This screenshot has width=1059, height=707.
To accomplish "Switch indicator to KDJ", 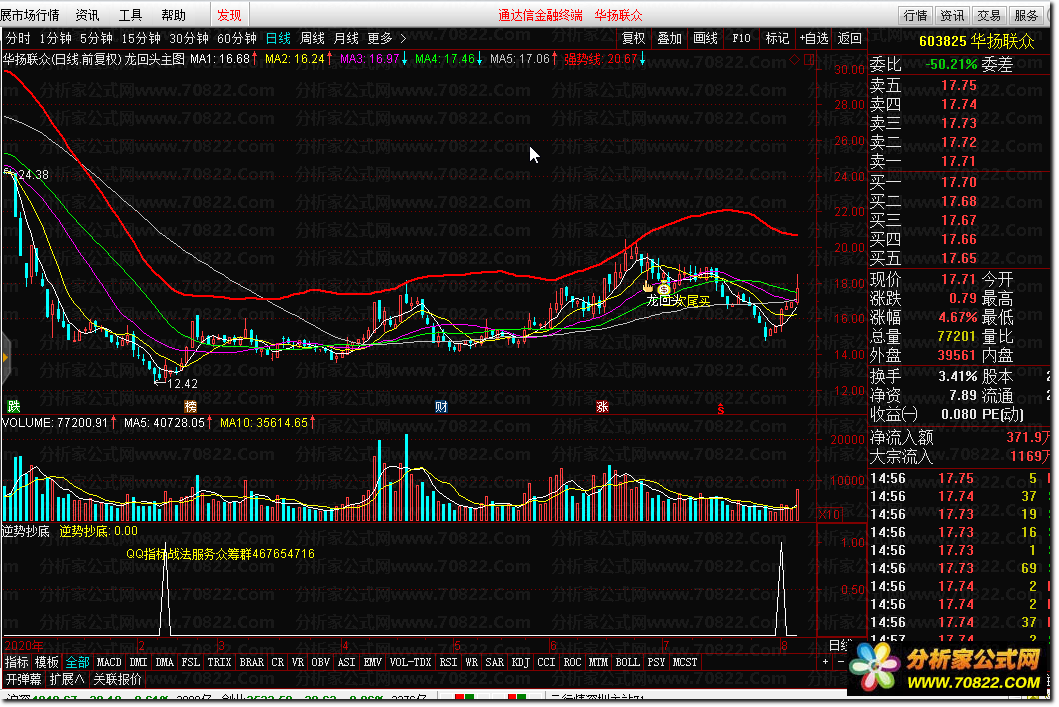I will (x=520, y=662).
